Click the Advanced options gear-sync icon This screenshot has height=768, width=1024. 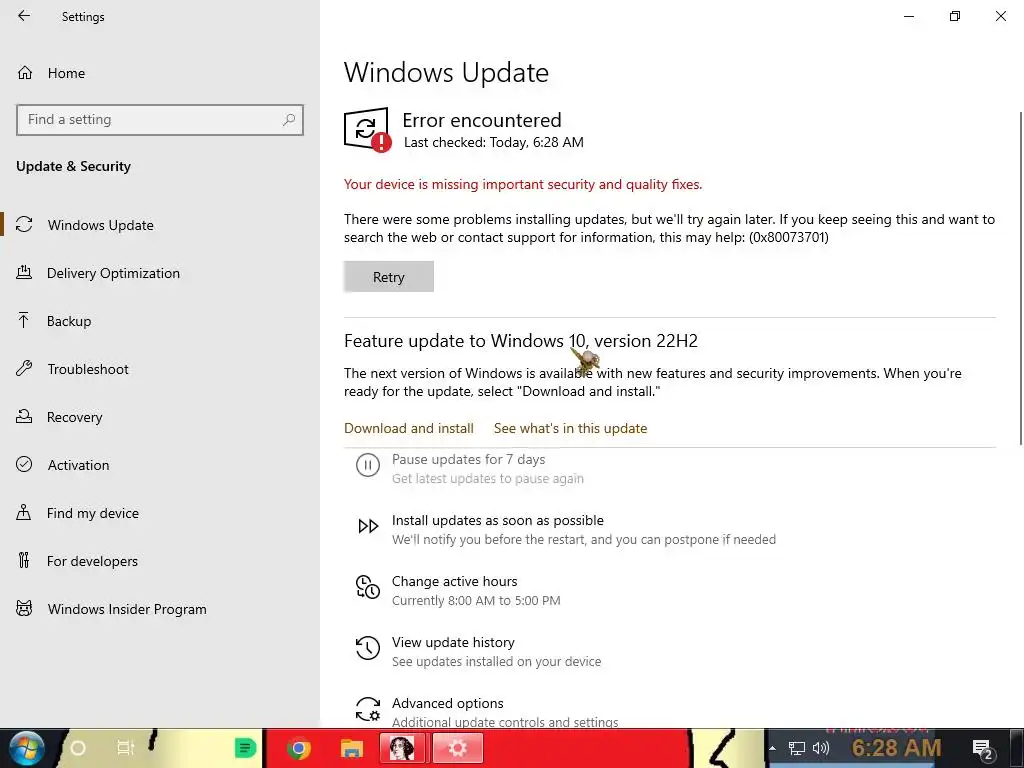[368, 709]
